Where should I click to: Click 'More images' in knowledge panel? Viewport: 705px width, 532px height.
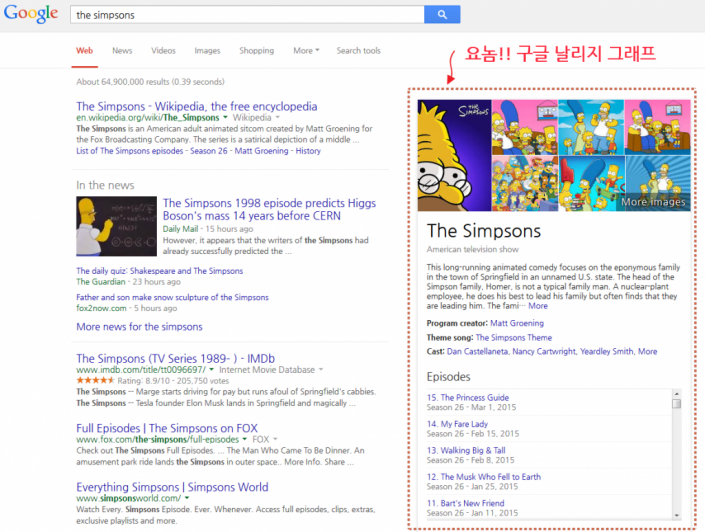point(653,202)
